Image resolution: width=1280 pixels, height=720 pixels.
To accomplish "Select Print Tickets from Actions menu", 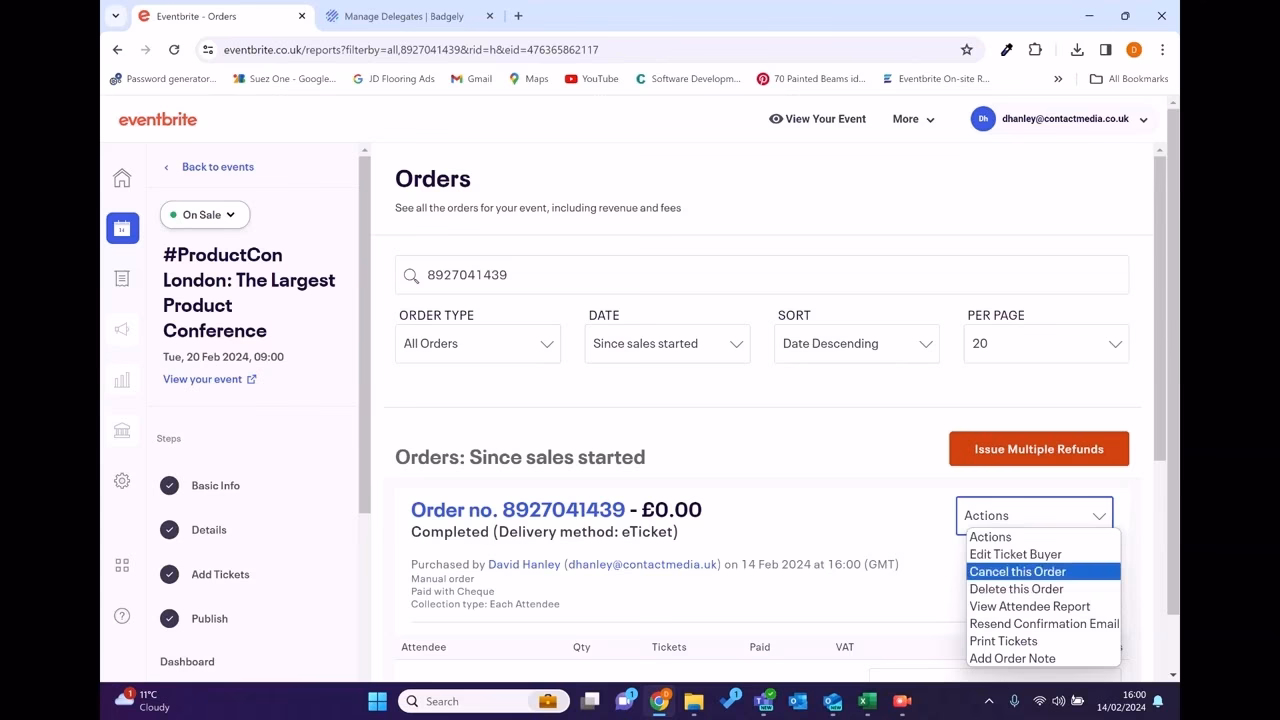I will (x=1043, y=641).
